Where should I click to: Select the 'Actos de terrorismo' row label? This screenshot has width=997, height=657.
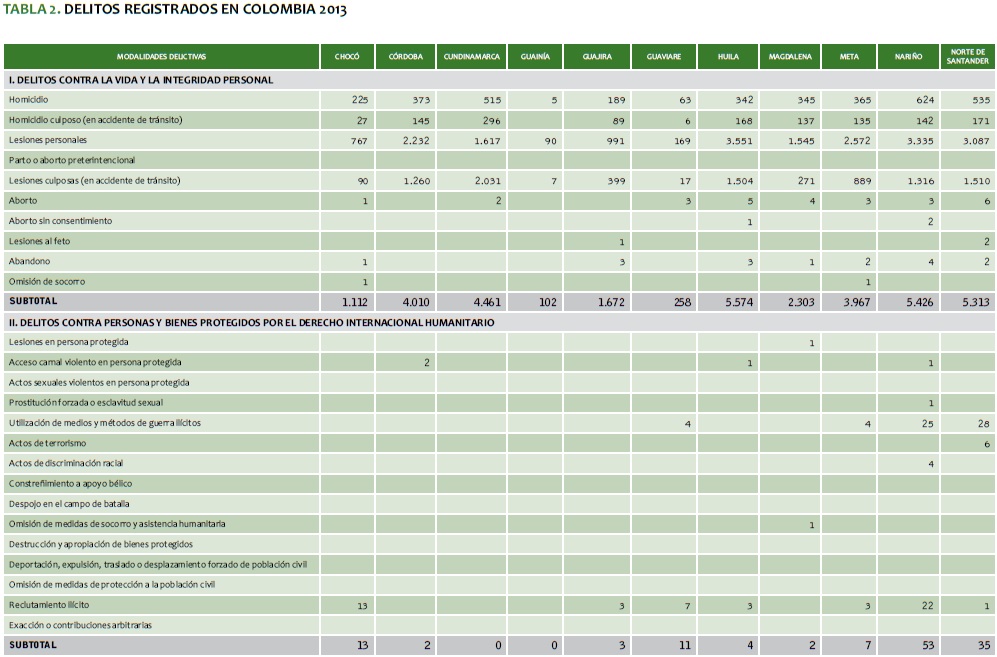coord(47,443)
